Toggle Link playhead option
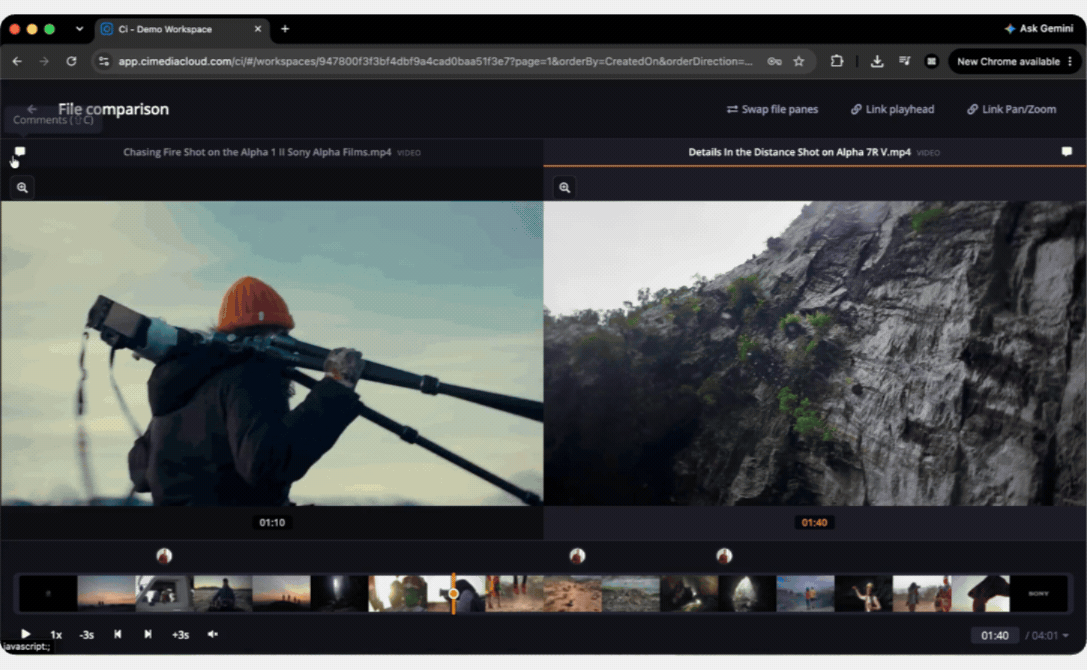 pyautogui.click(x=892, y=110)
